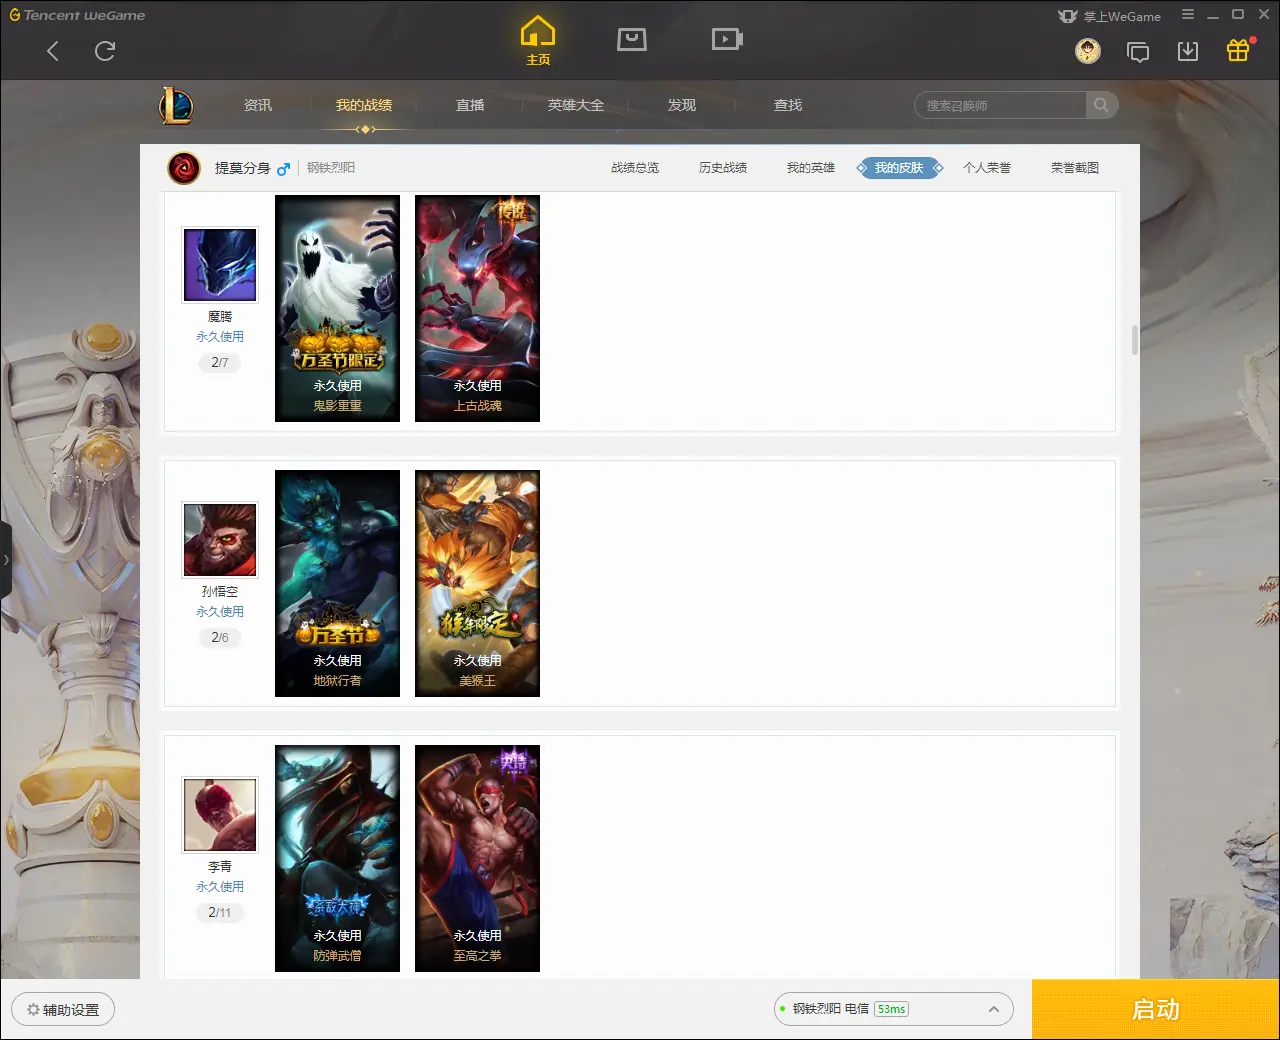Open 荣誉截图 sub-tab

click(1075, 168)
